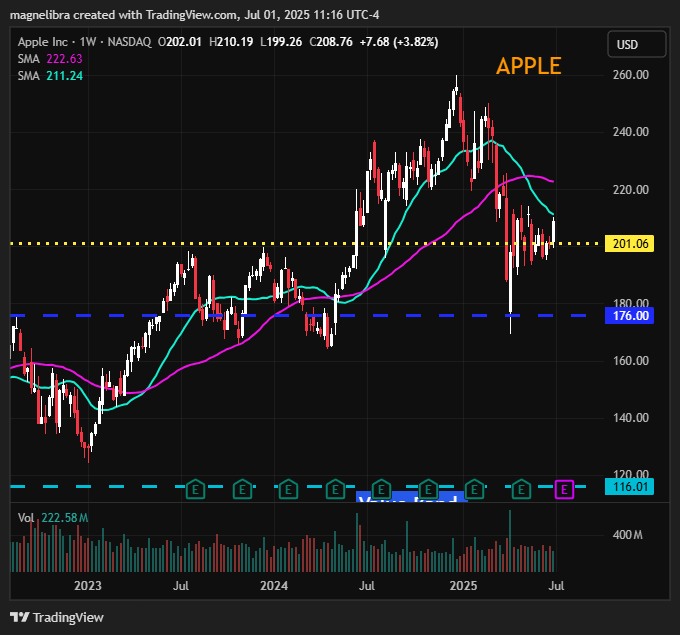Viewport: 680px width, 635px height.
Task: Click the close value C208.76
Action: click(331, 42)
